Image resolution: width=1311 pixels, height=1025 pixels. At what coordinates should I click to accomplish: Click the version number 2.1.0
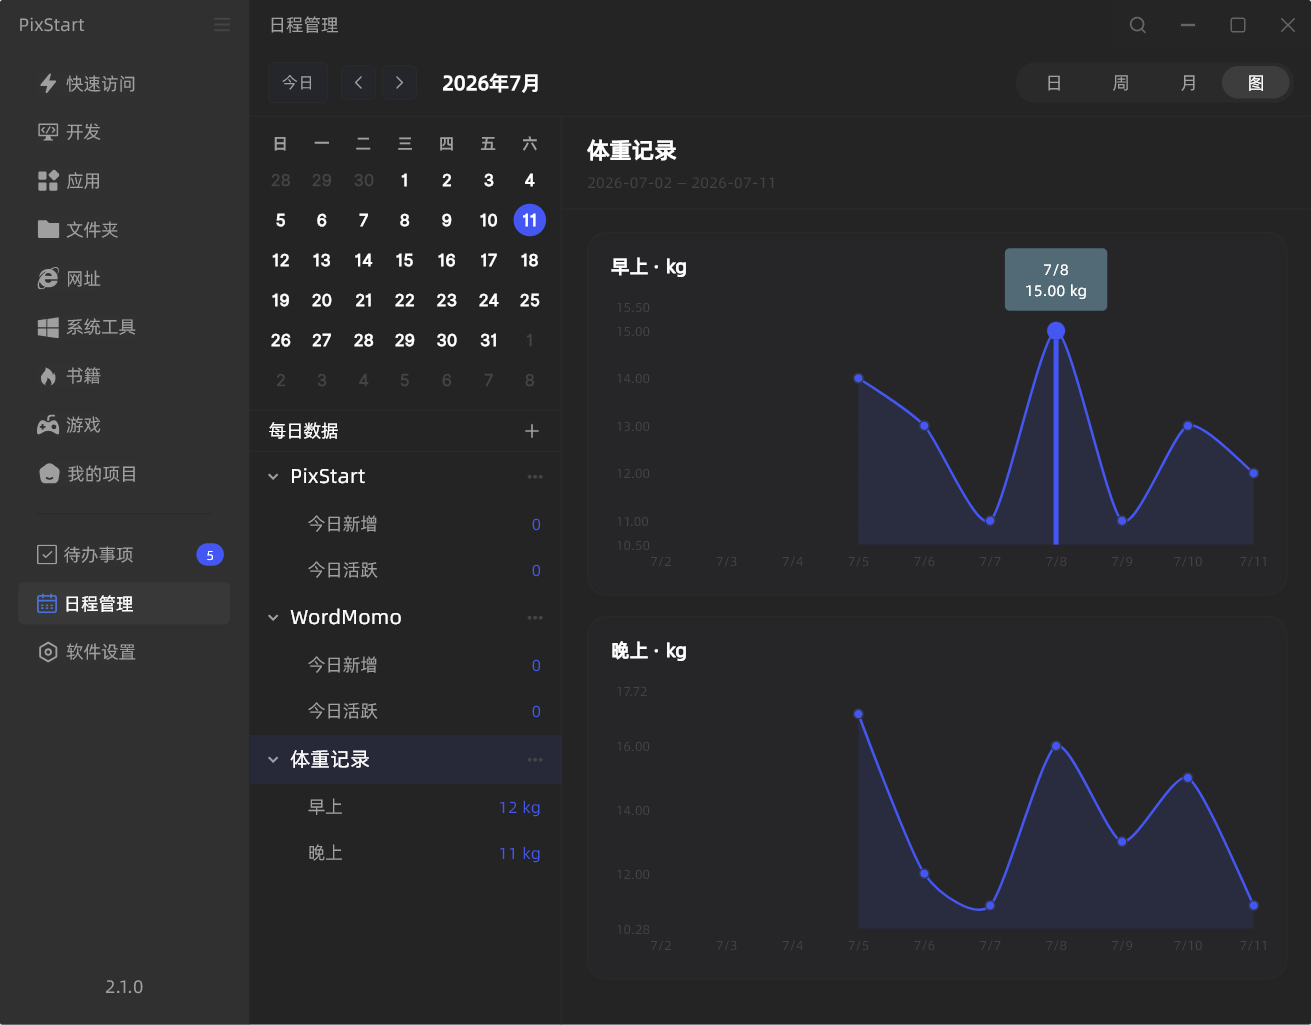tap(124, 987)
